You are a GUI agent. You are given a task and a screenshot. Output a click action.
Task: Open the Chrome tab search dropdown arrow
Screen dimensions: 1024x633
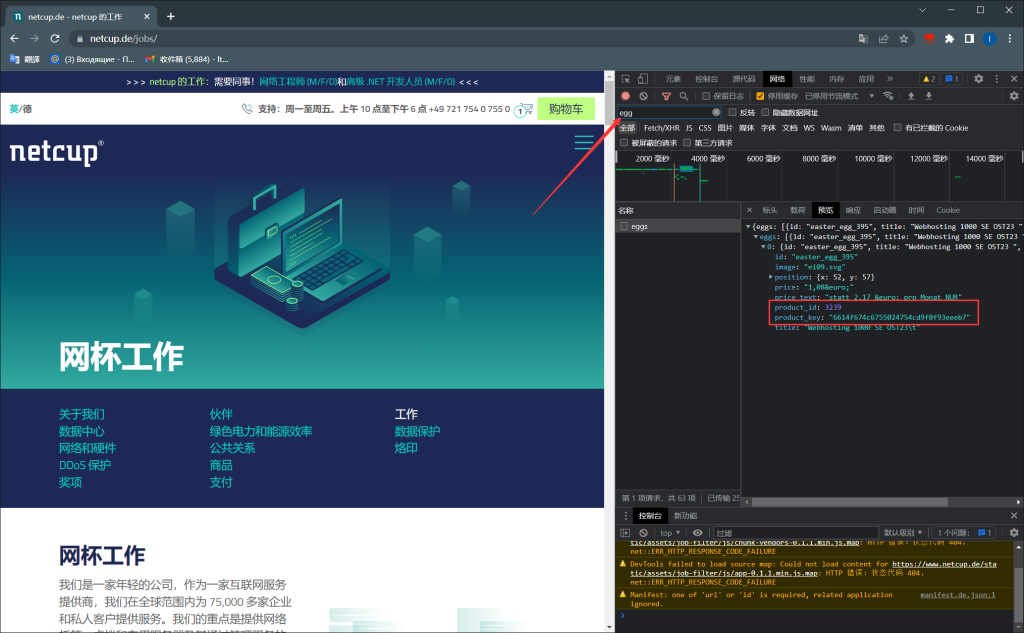click(x=922, y=10)
